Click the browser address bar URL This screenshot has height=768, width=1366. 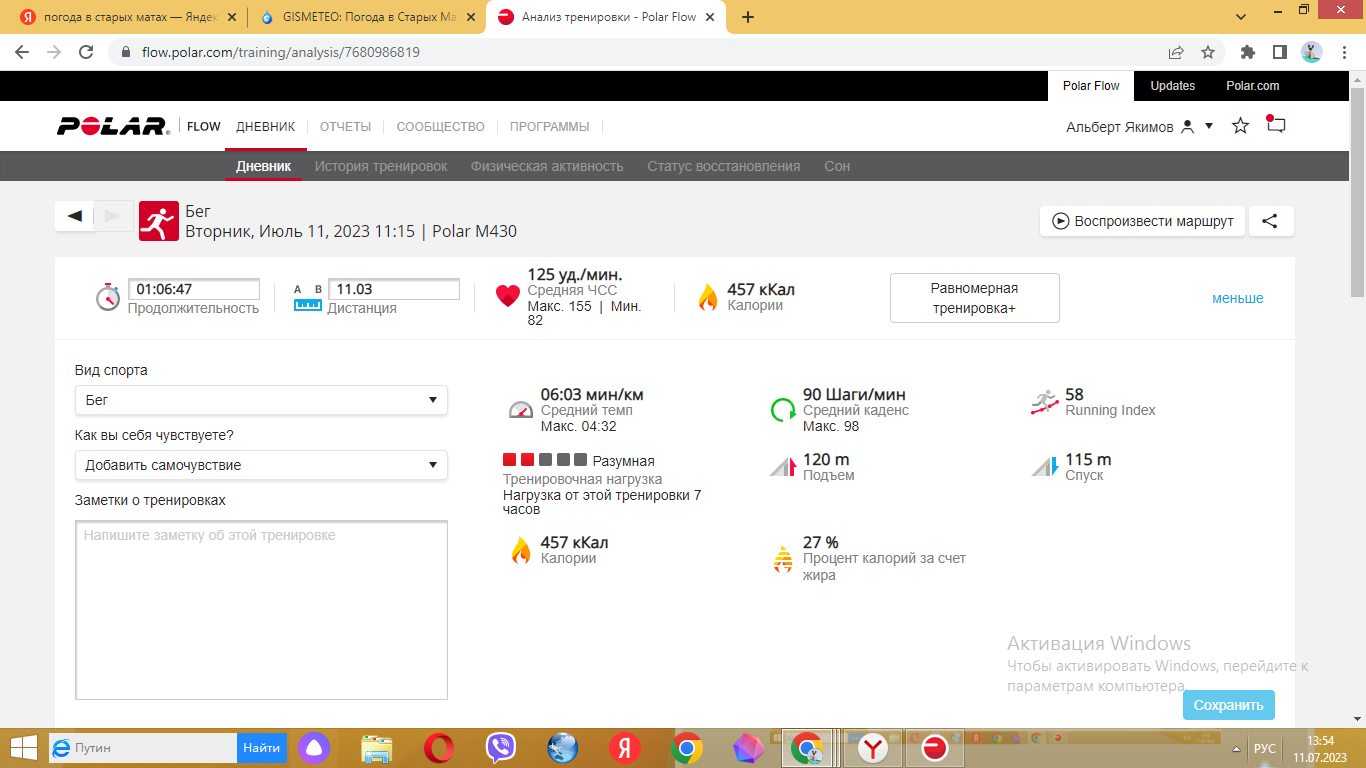[281, 52]
